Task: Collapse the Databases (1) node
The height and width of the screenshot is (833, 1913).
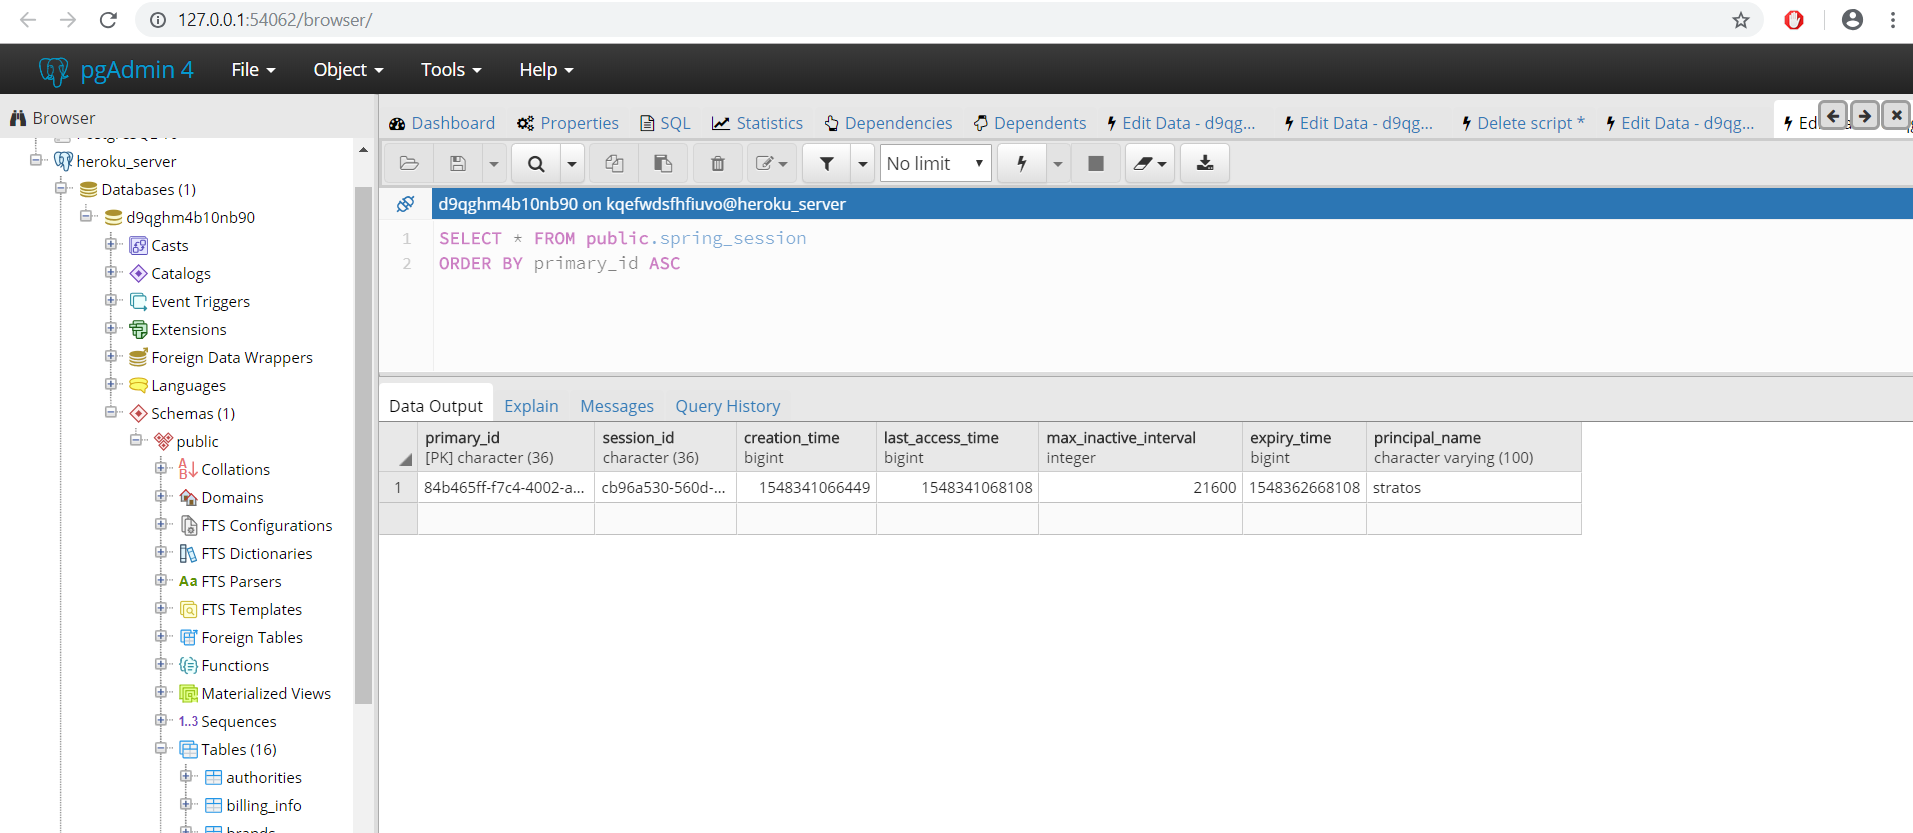Action: click(62, 188)
